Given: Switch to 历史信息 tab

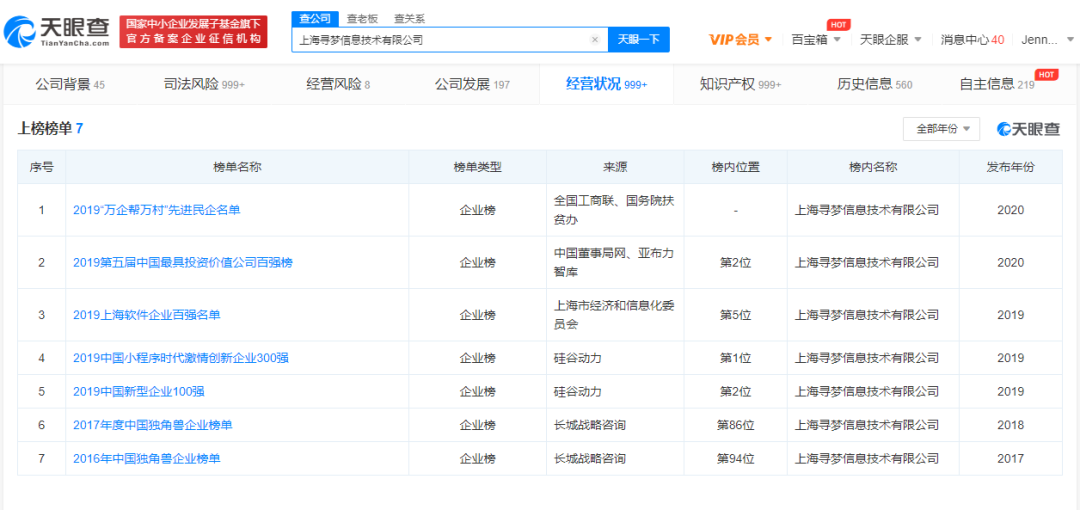Looking at the screenshot, I should click(x=875, y=85).
